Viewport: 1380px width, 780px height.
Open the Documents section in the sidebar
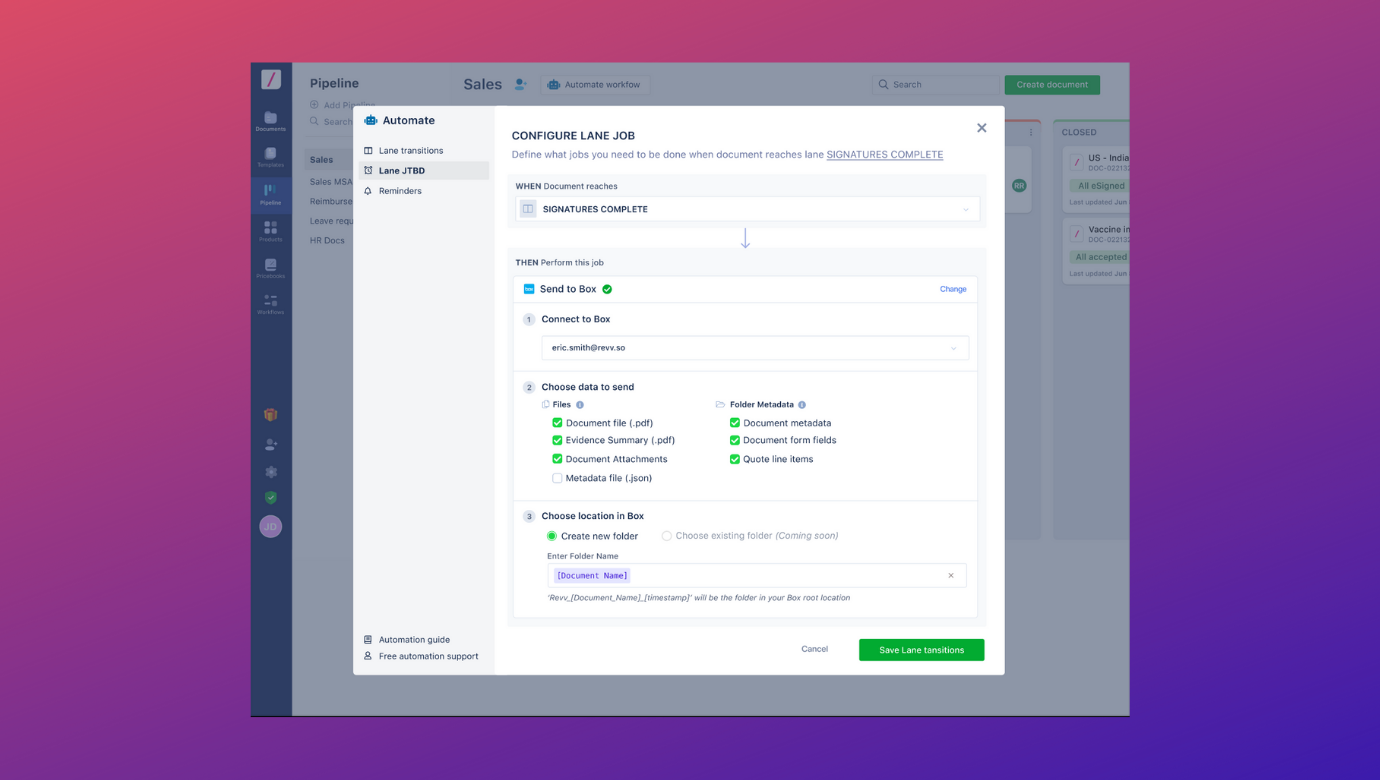tap(270, 117)
